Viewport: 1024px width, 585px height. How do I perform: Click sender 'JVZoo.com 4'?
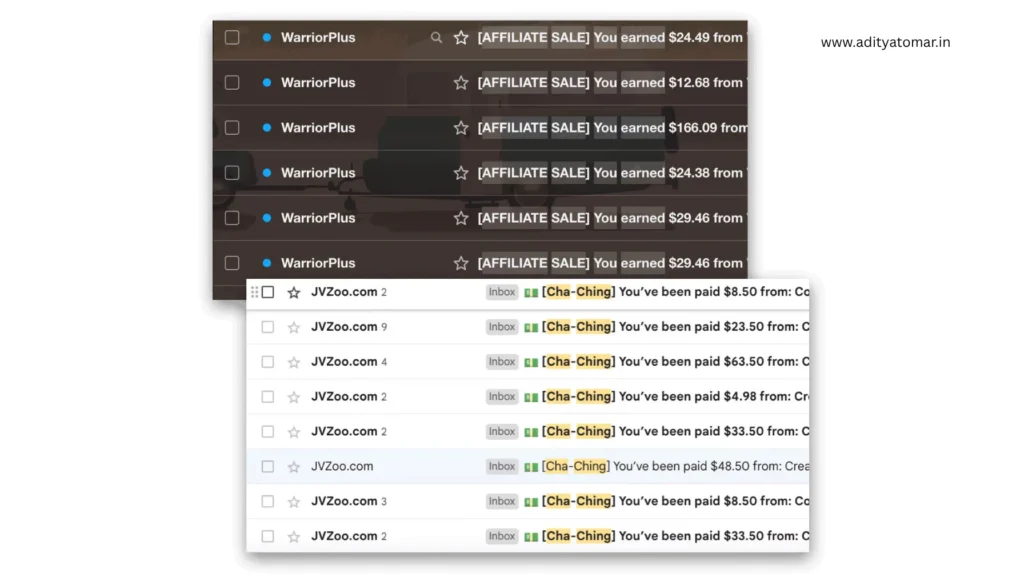[349, 362]
